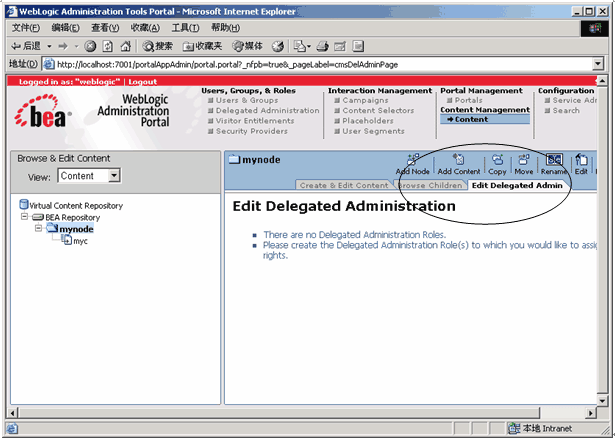Open the User Segments link
615x440 pixels.
(x=373, y=131)
